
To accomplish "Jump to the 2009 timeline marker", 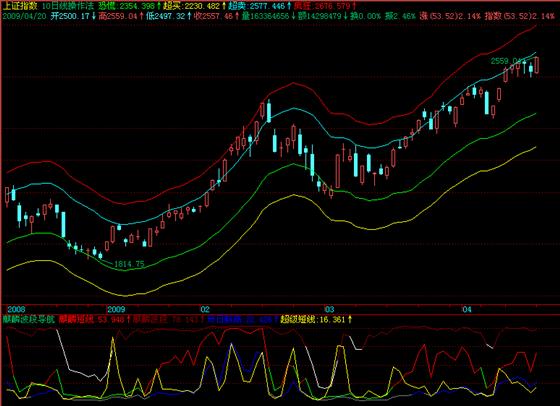I will [x=116, y=309].
